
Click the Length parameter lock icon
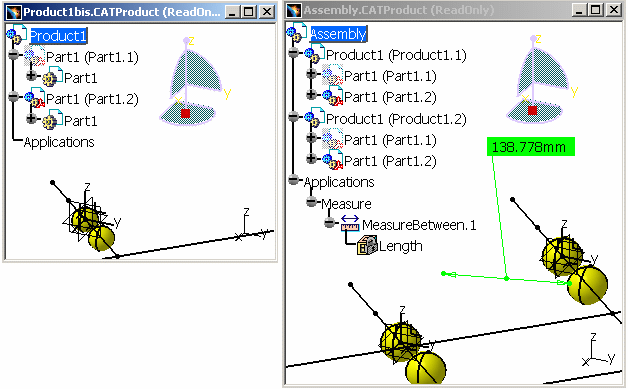[x=367, y=245]
